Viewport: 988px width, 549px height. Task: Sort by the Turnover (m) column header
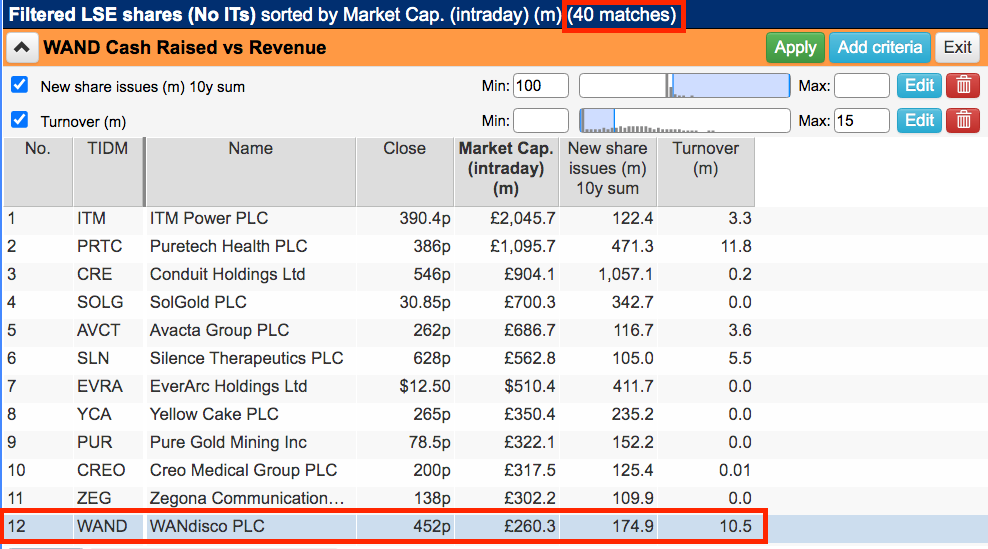[x=706, y=171]
